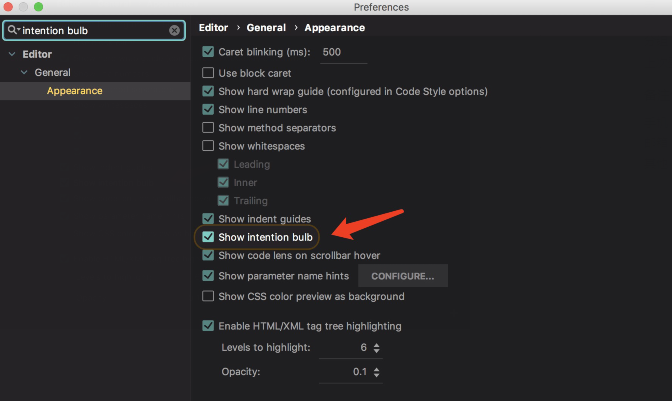672x401 pixels.
Task: Enable Use block caret
Action: point(208,73)
